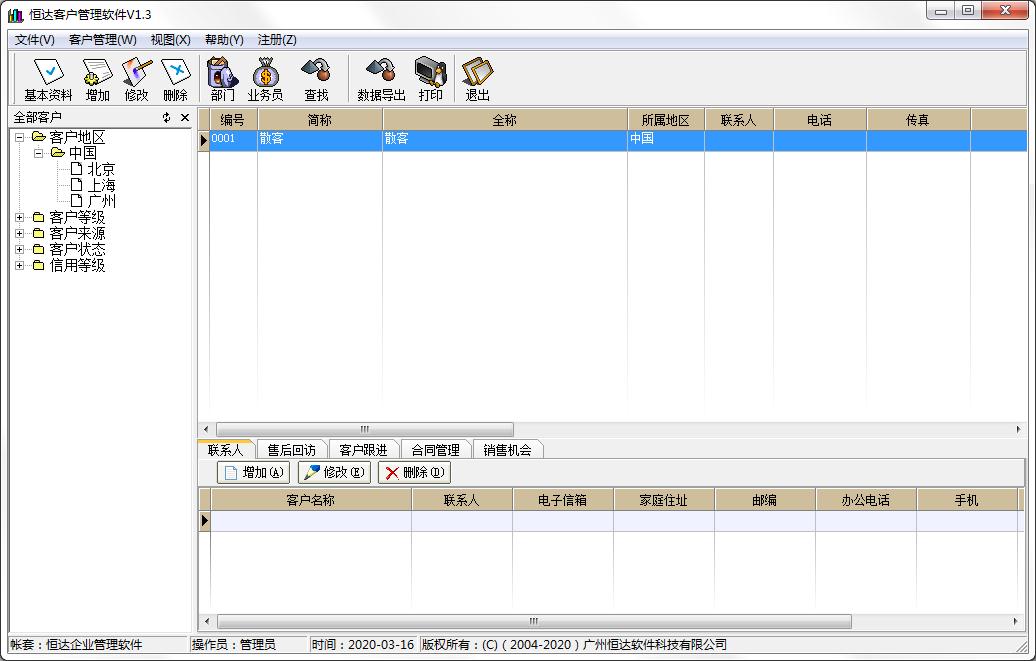Click left arrow of contacts grid scrollbar
The width and height of the screenshot is (1036, 661).
207,621
